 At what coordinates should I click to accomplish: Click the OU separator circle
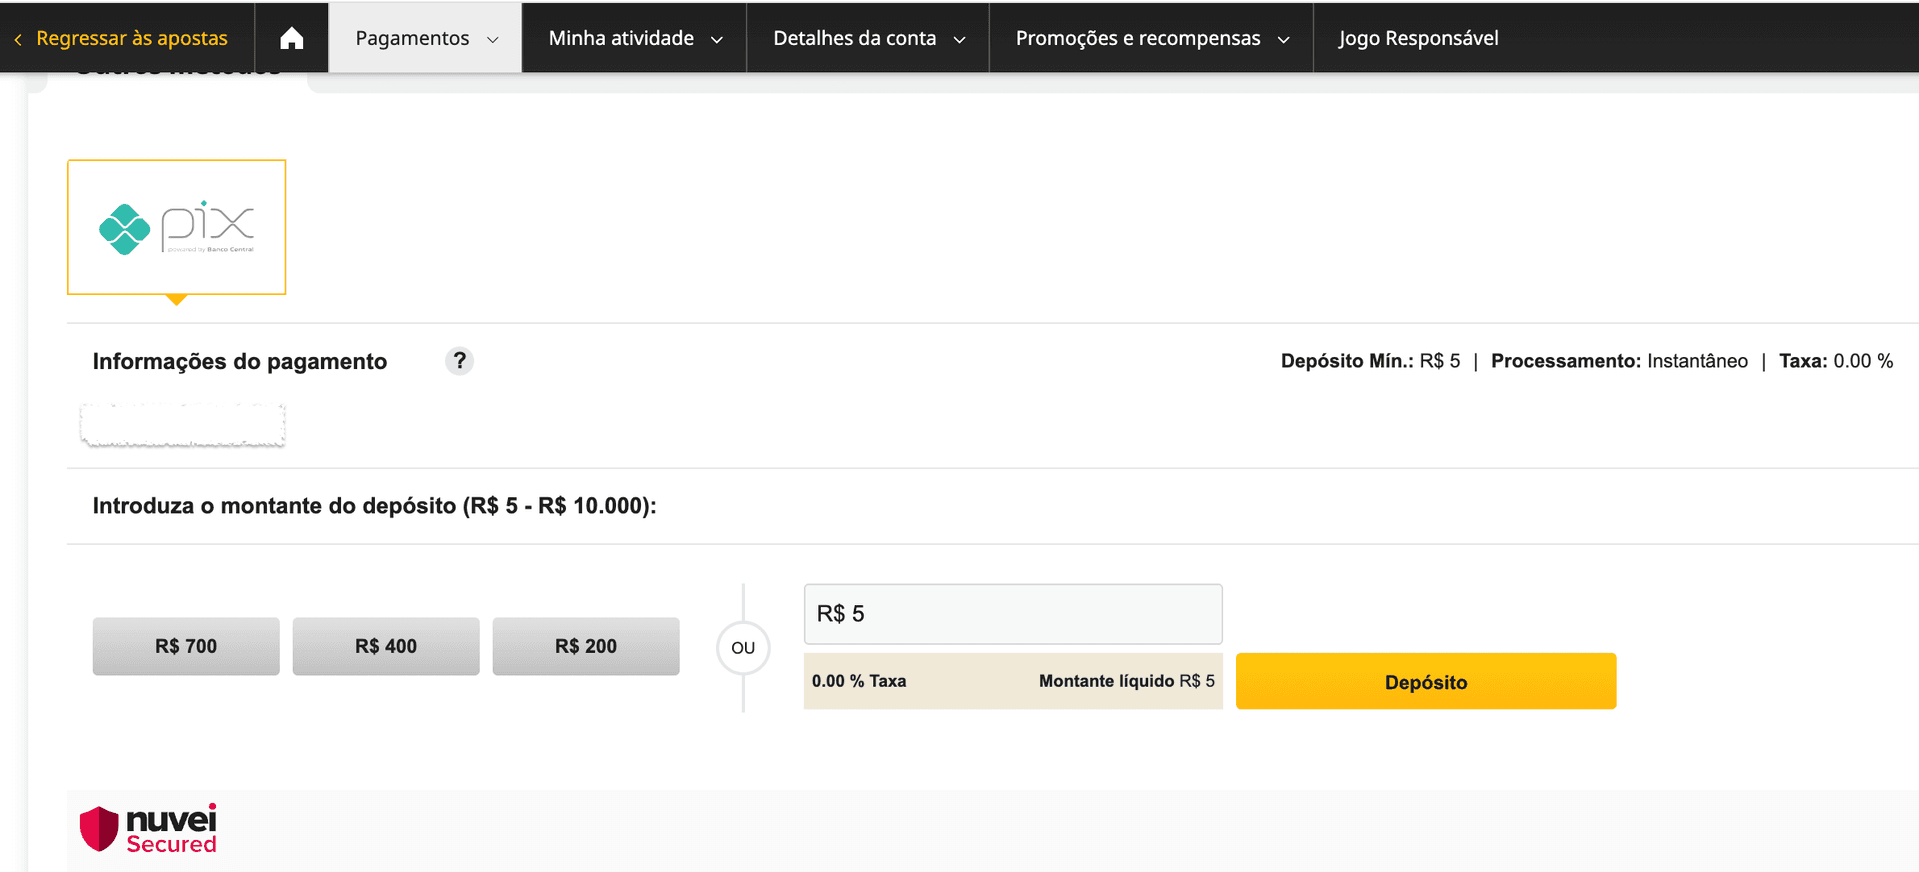(x=743, y=648)
